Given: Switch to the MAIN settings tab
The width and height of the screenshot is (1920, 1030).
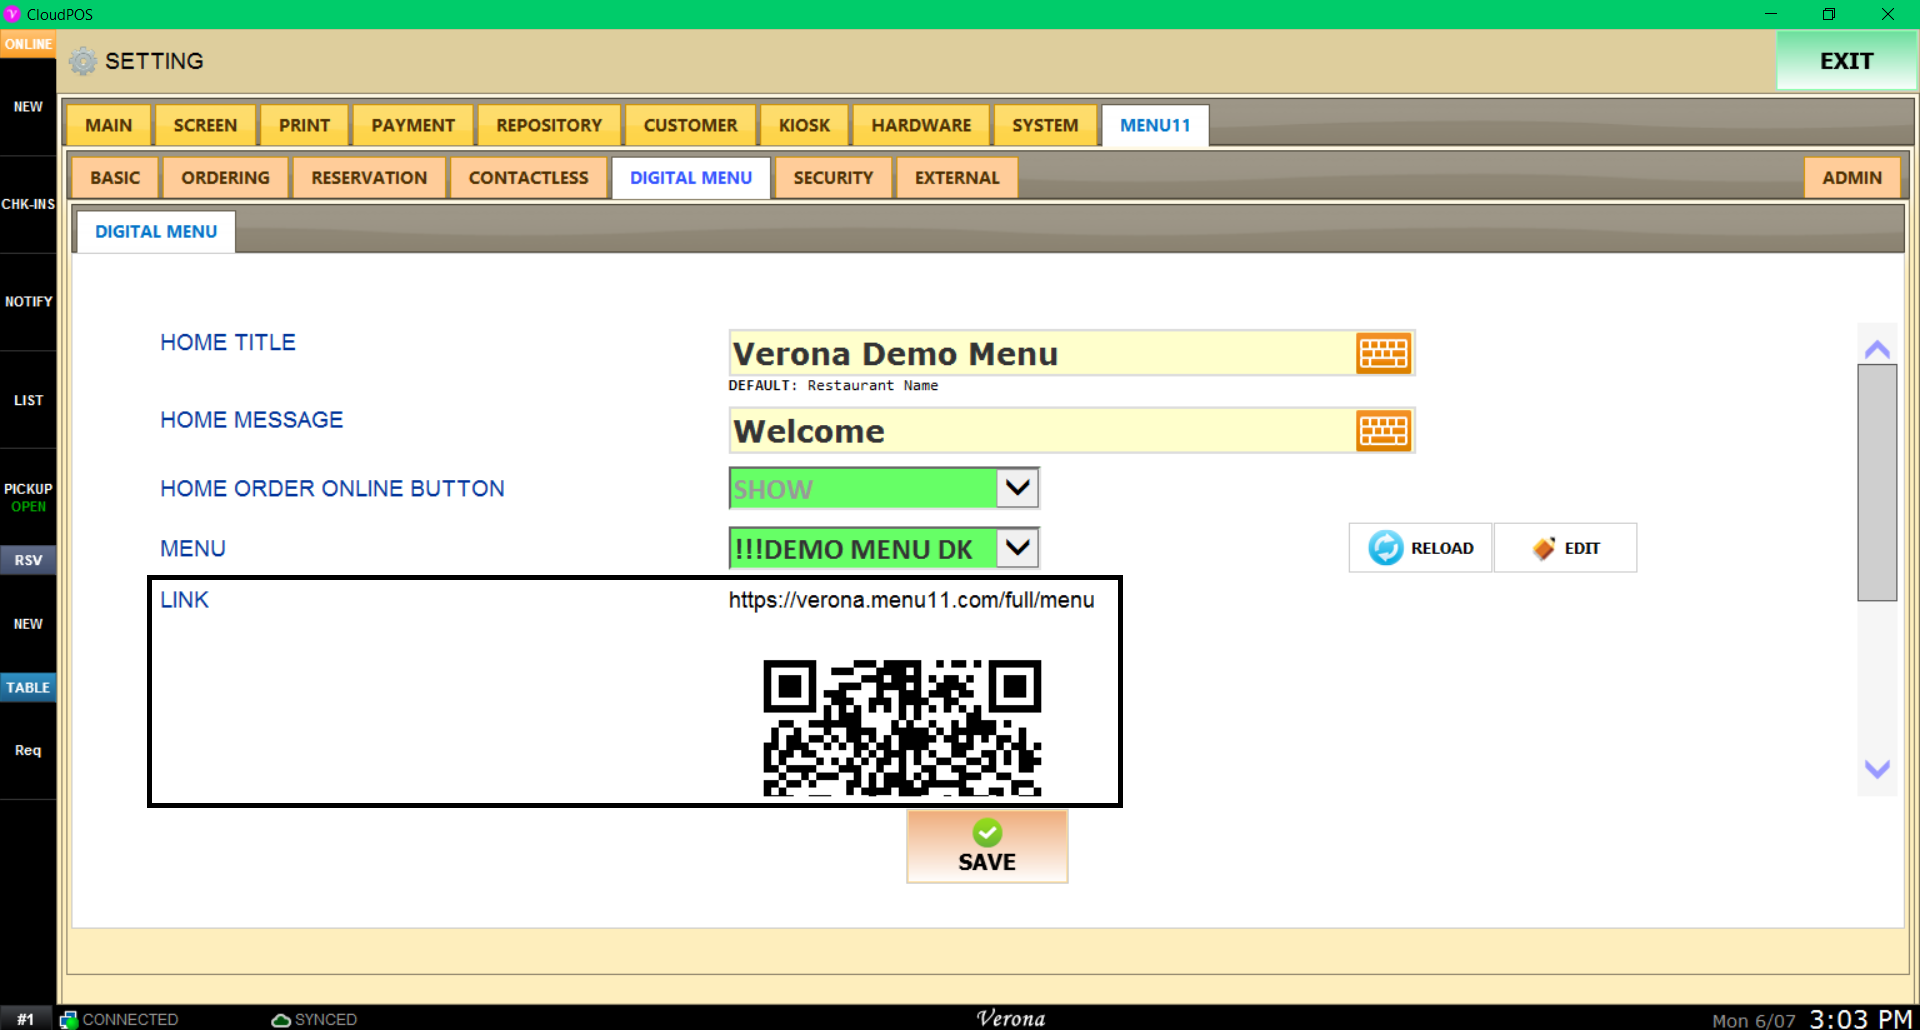Looking at the screenshot, I should (x=108, y=125).
